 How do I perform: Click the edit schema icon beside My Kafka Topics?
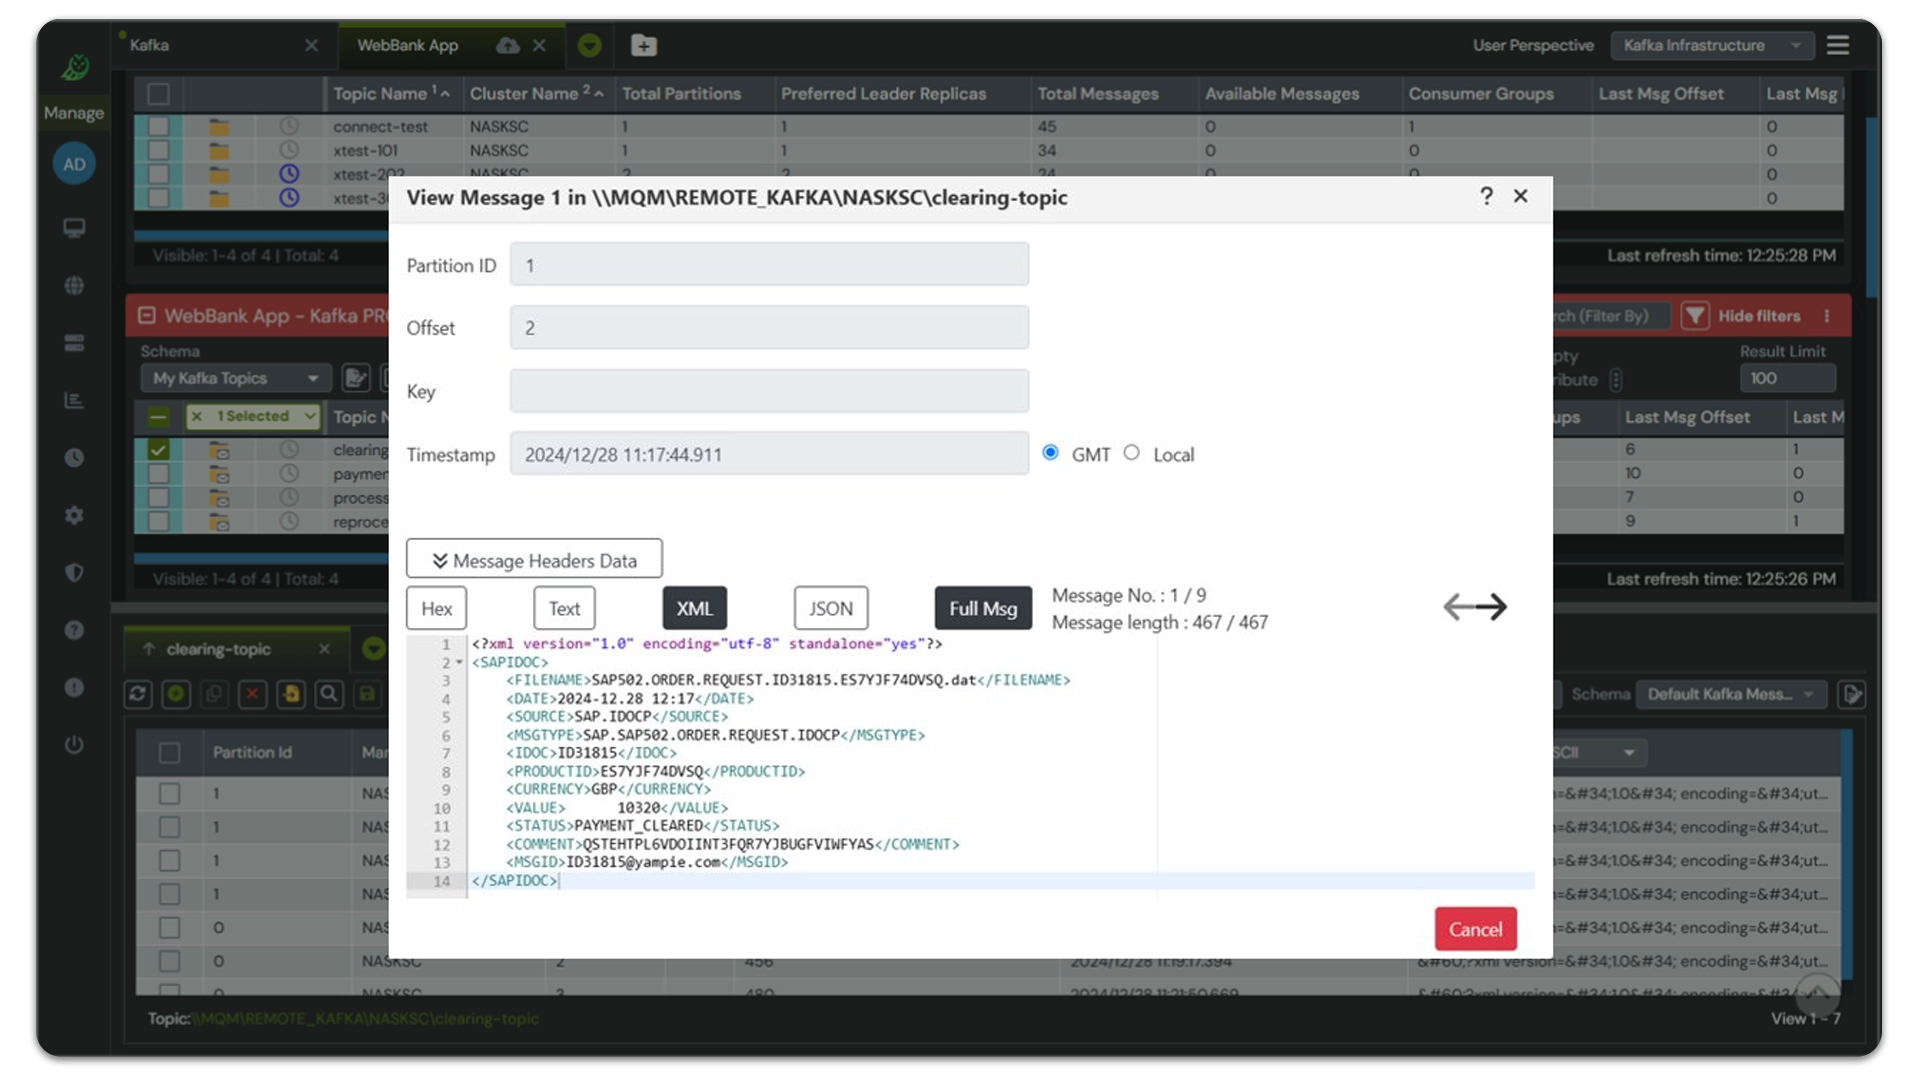355,378
